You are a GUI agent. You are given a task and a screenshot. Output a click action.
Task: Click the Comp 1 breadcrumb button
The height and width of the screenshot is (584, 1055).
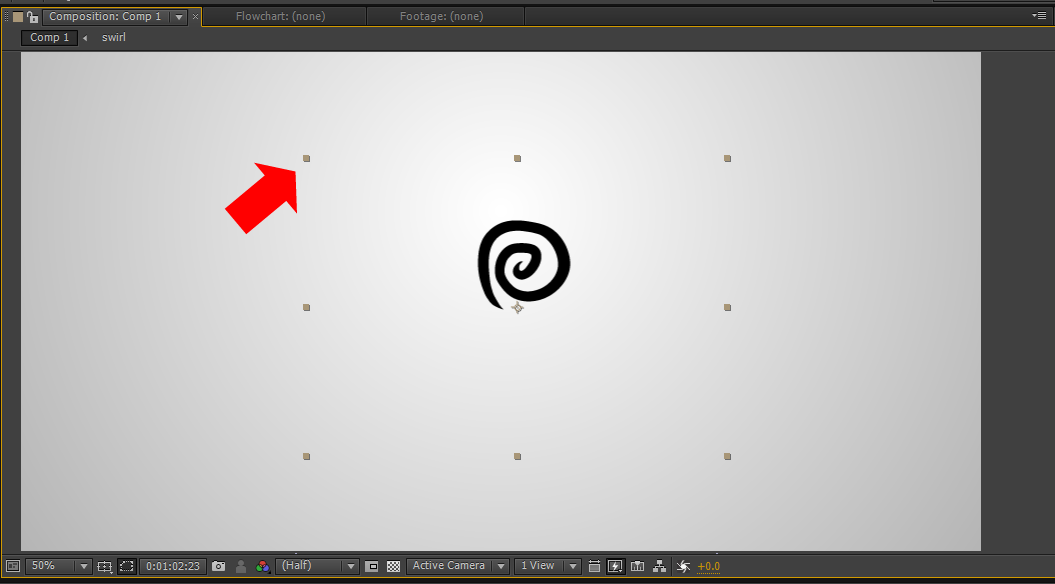(49, 38)
